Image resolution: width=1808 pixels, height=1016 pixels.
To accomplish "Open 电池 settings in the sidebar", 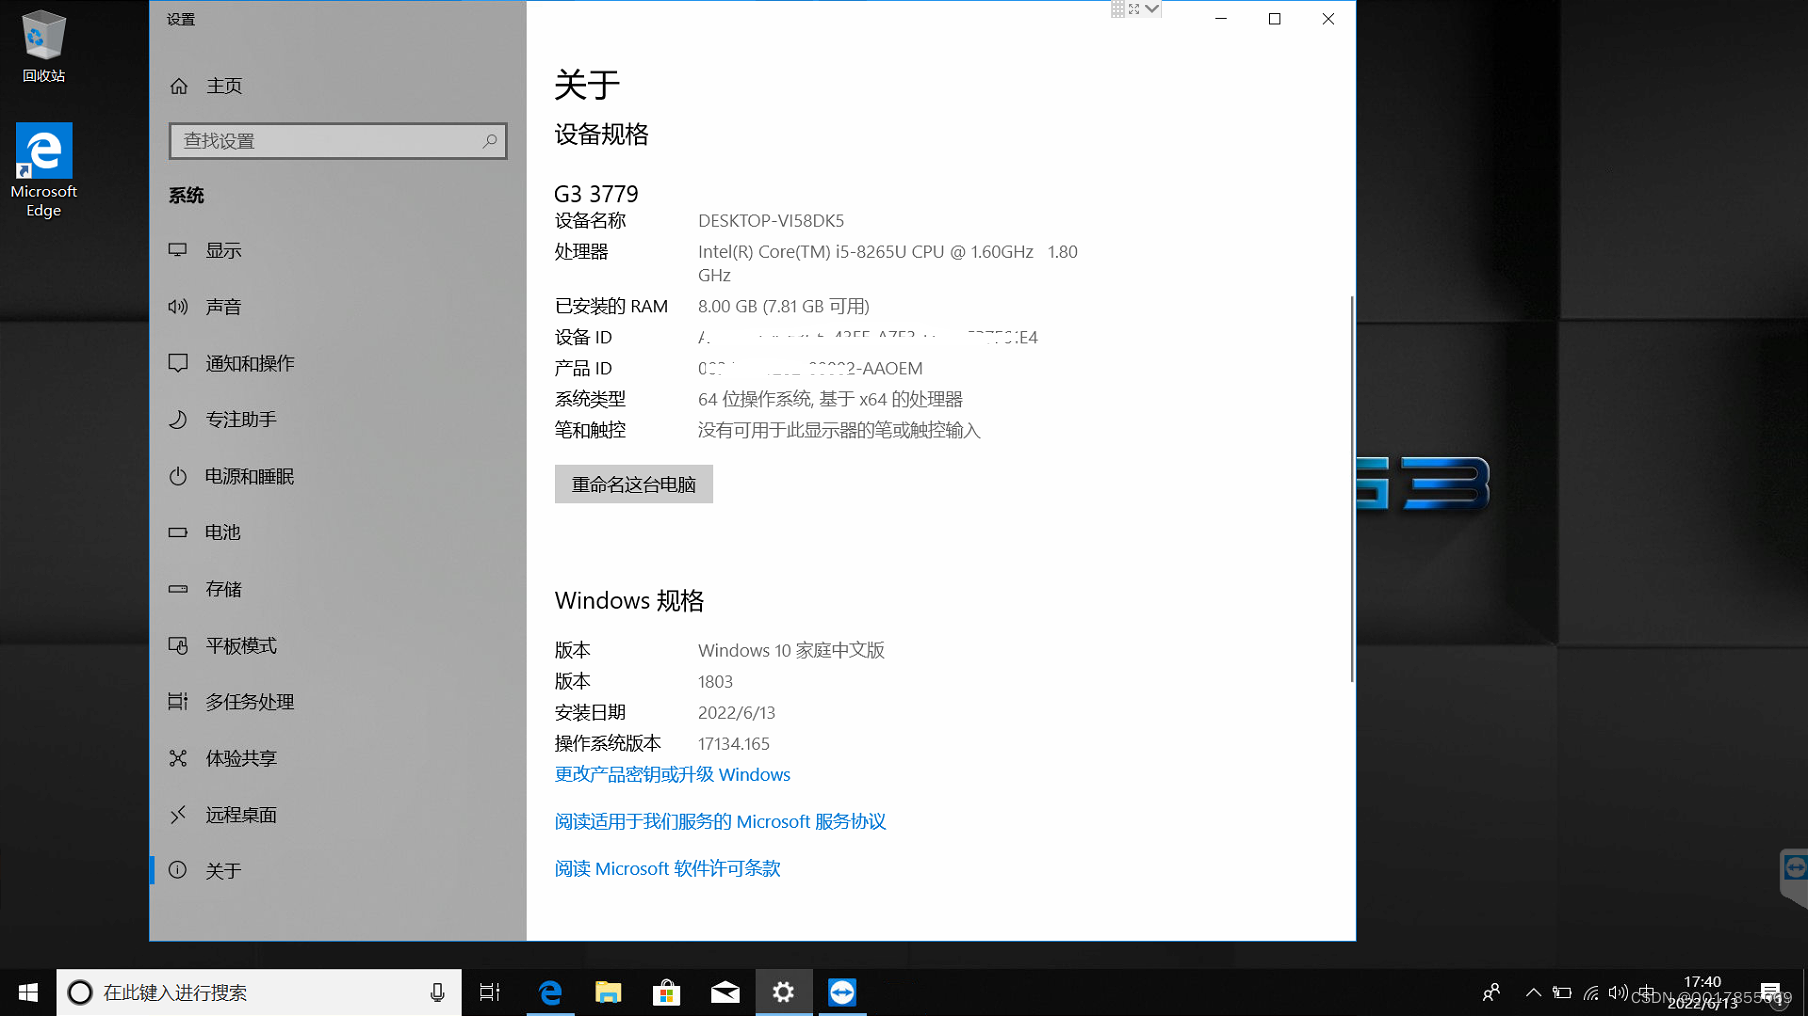I will point(222,532).
